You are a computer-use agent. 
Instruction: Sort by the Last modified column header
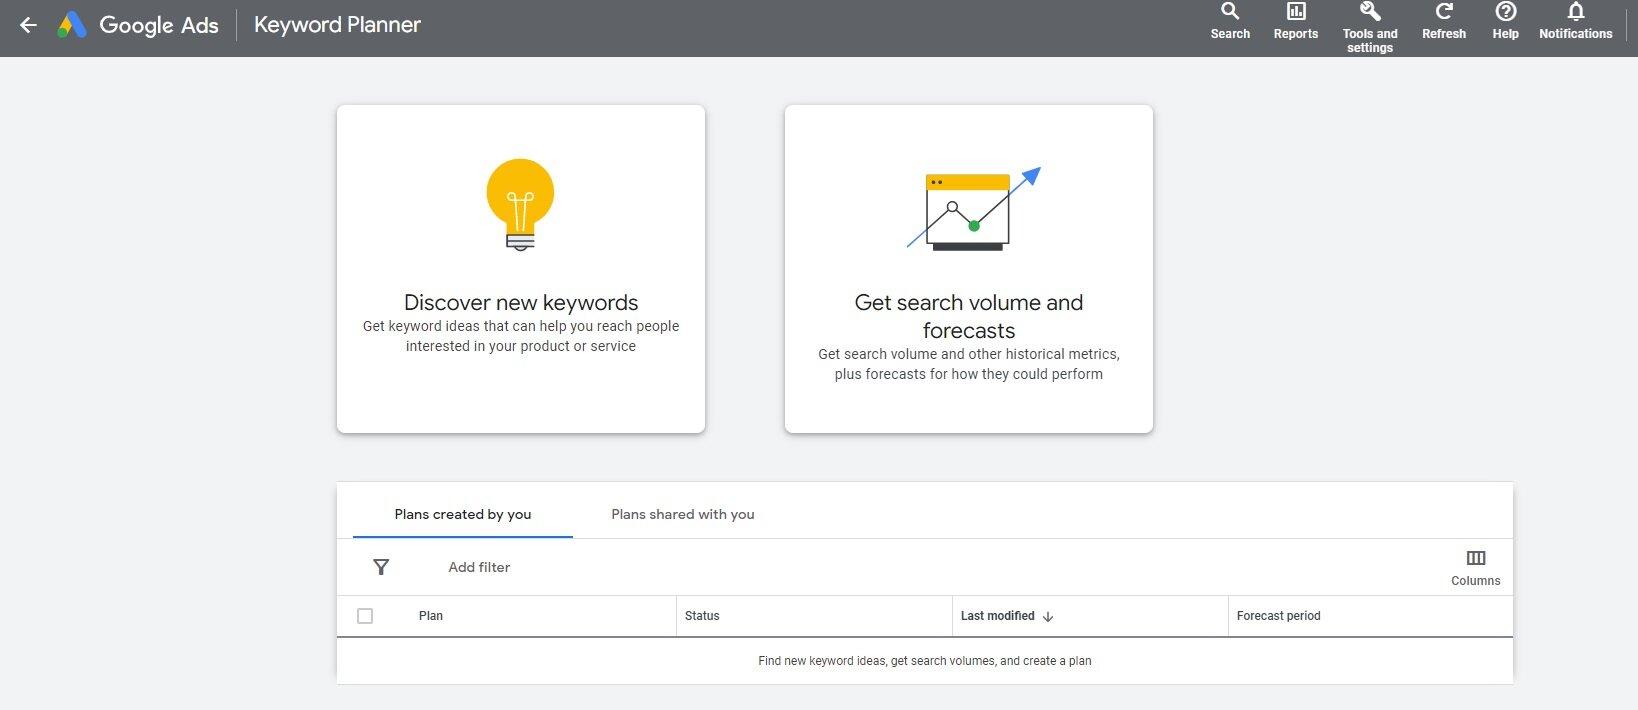pyautogui.click(x=998, y=616)
